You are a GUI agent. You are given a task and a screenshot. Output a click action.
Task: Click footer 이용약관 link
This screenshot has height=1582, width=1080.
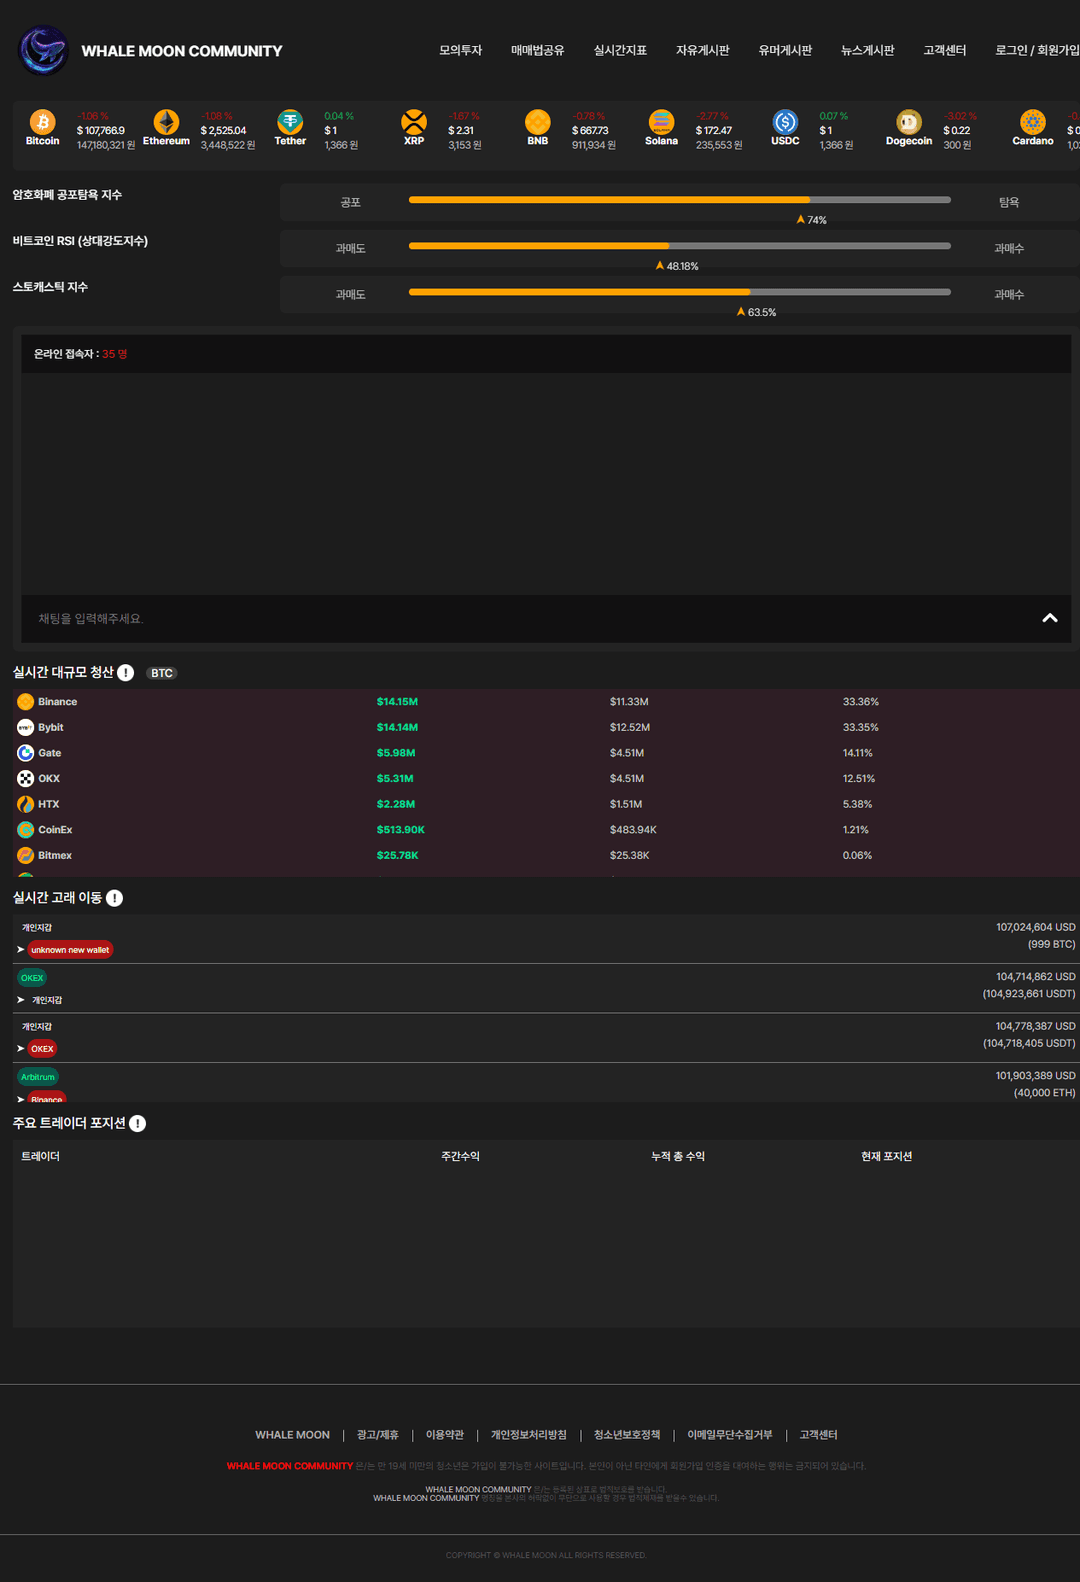click(x=445, y=1435)
